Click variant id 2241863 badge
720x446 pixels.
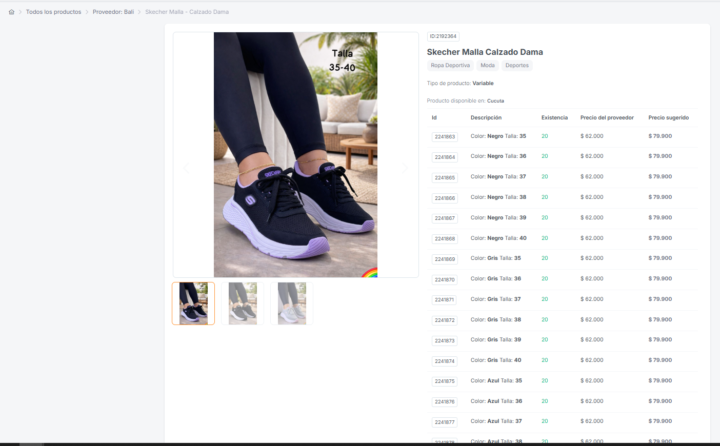pyautogui.click(x=444, y=136)
